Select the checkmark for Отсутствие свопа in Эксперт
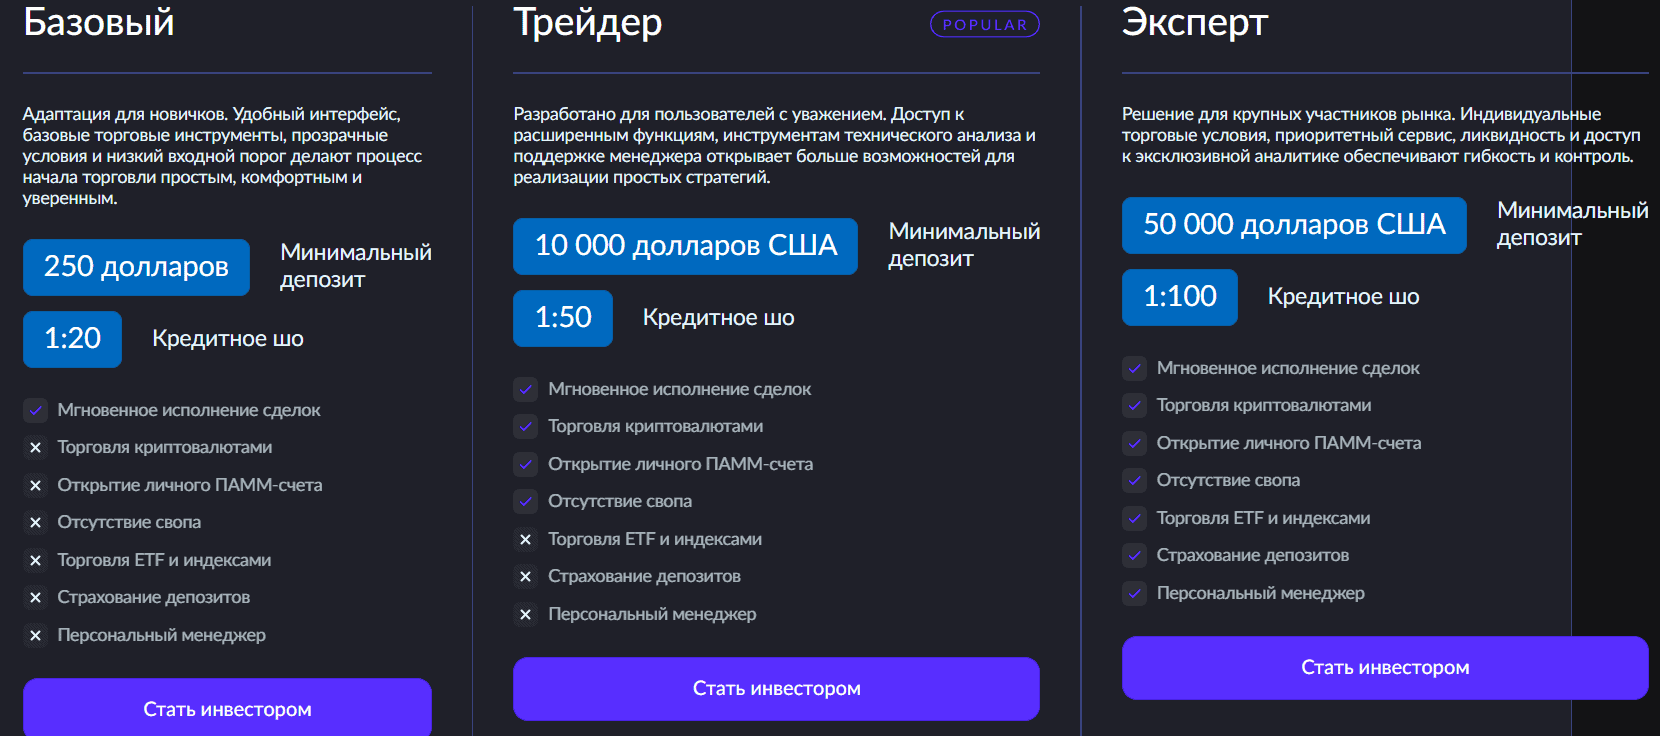The height and width of the screenshot is (736, 1660). click(1135, 481)
